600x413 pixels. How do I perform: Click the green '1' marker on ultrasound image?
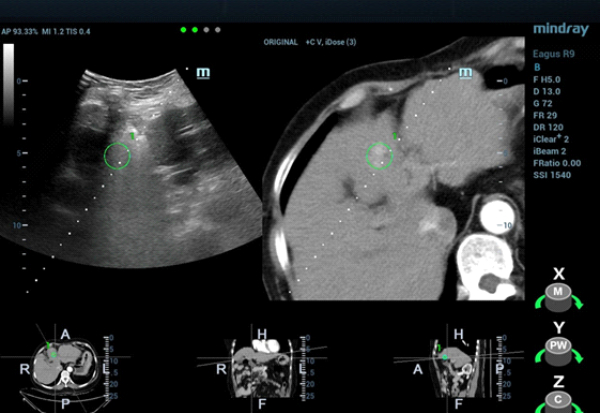(132, 135)
